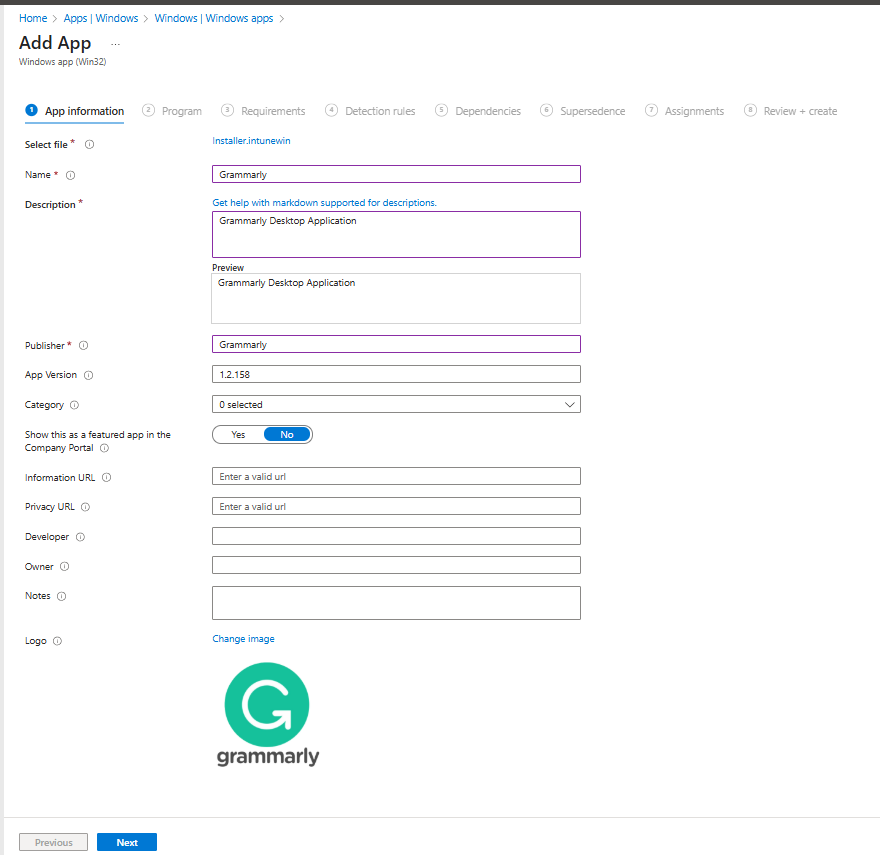Set featured app toggle to No
The height and width of the screenshot is (855, 880).
pos(287,435)
